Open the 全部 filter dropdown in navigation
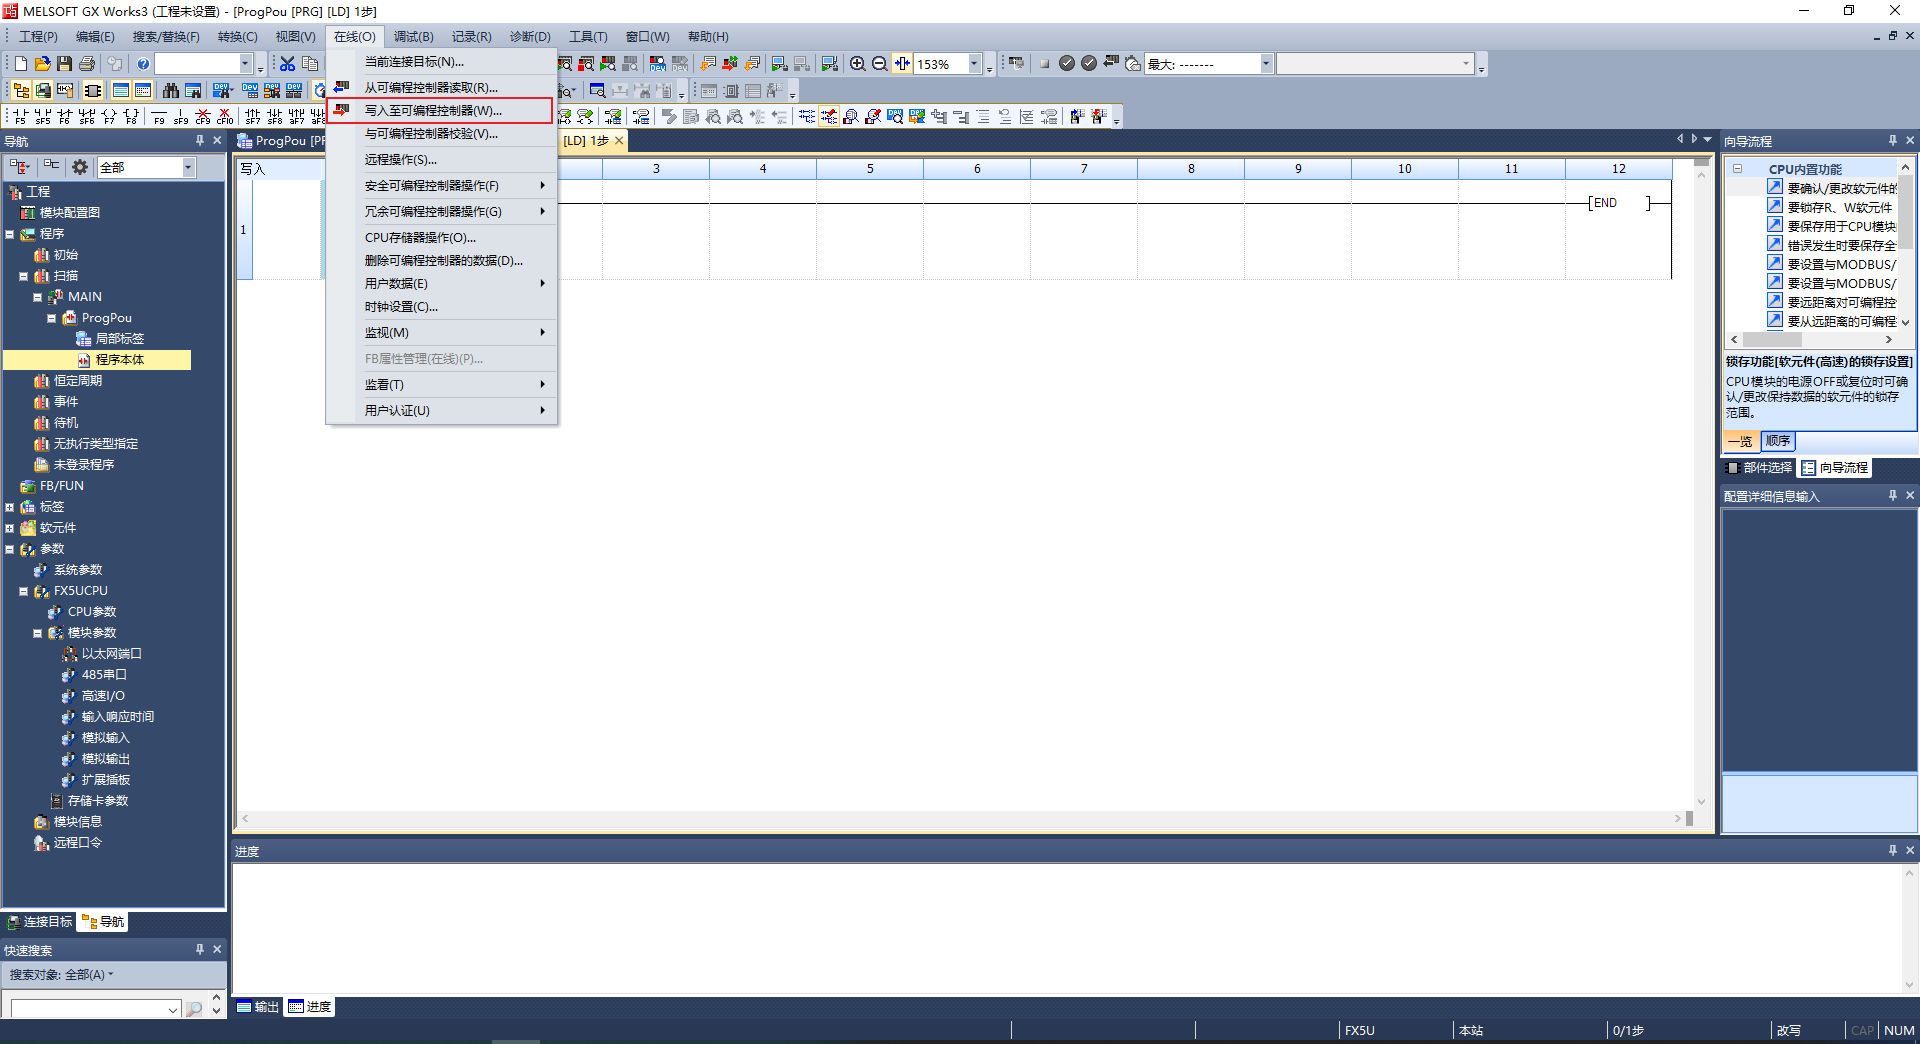 188,168
